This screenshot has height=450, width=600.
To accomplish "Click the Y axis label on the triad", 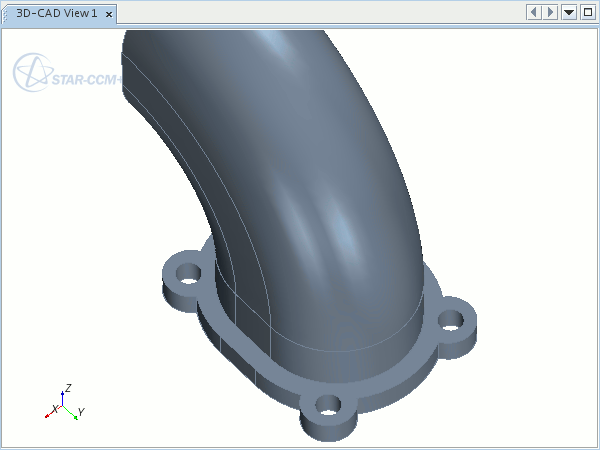I will pos(81,411).
